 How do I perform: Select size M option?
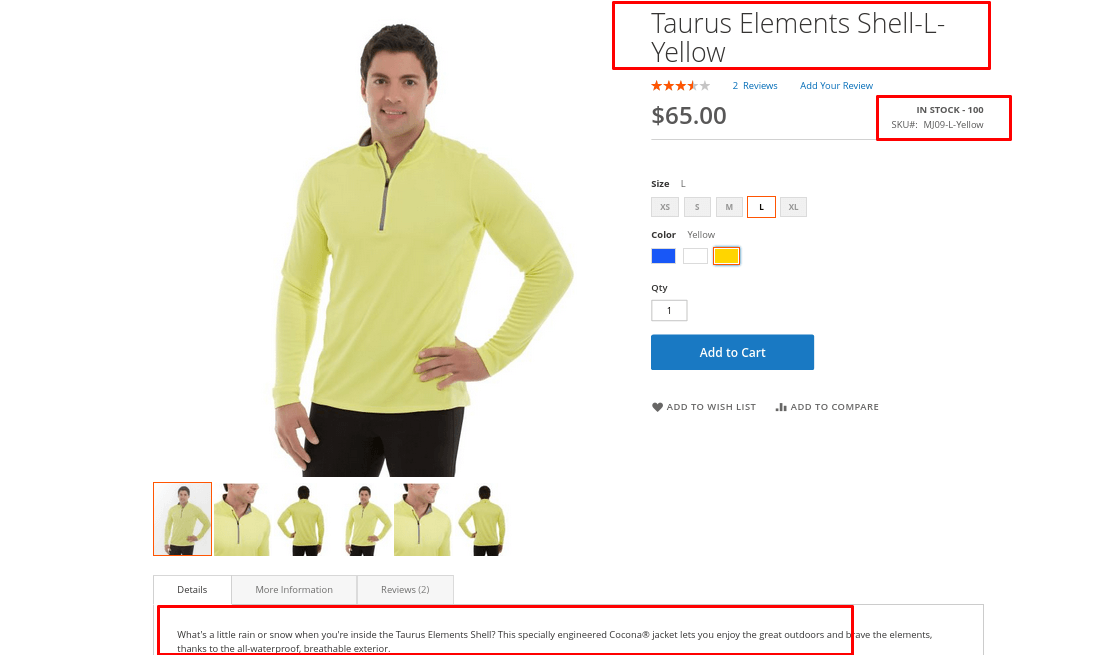pyautogui.click(x=729, y=207)
